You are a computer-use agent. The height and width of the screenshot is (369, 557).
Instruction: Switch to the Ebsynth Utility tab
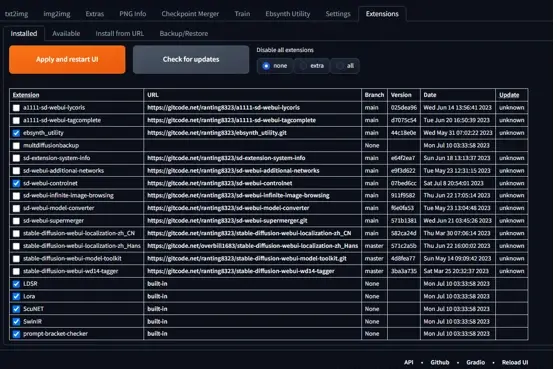288,14
